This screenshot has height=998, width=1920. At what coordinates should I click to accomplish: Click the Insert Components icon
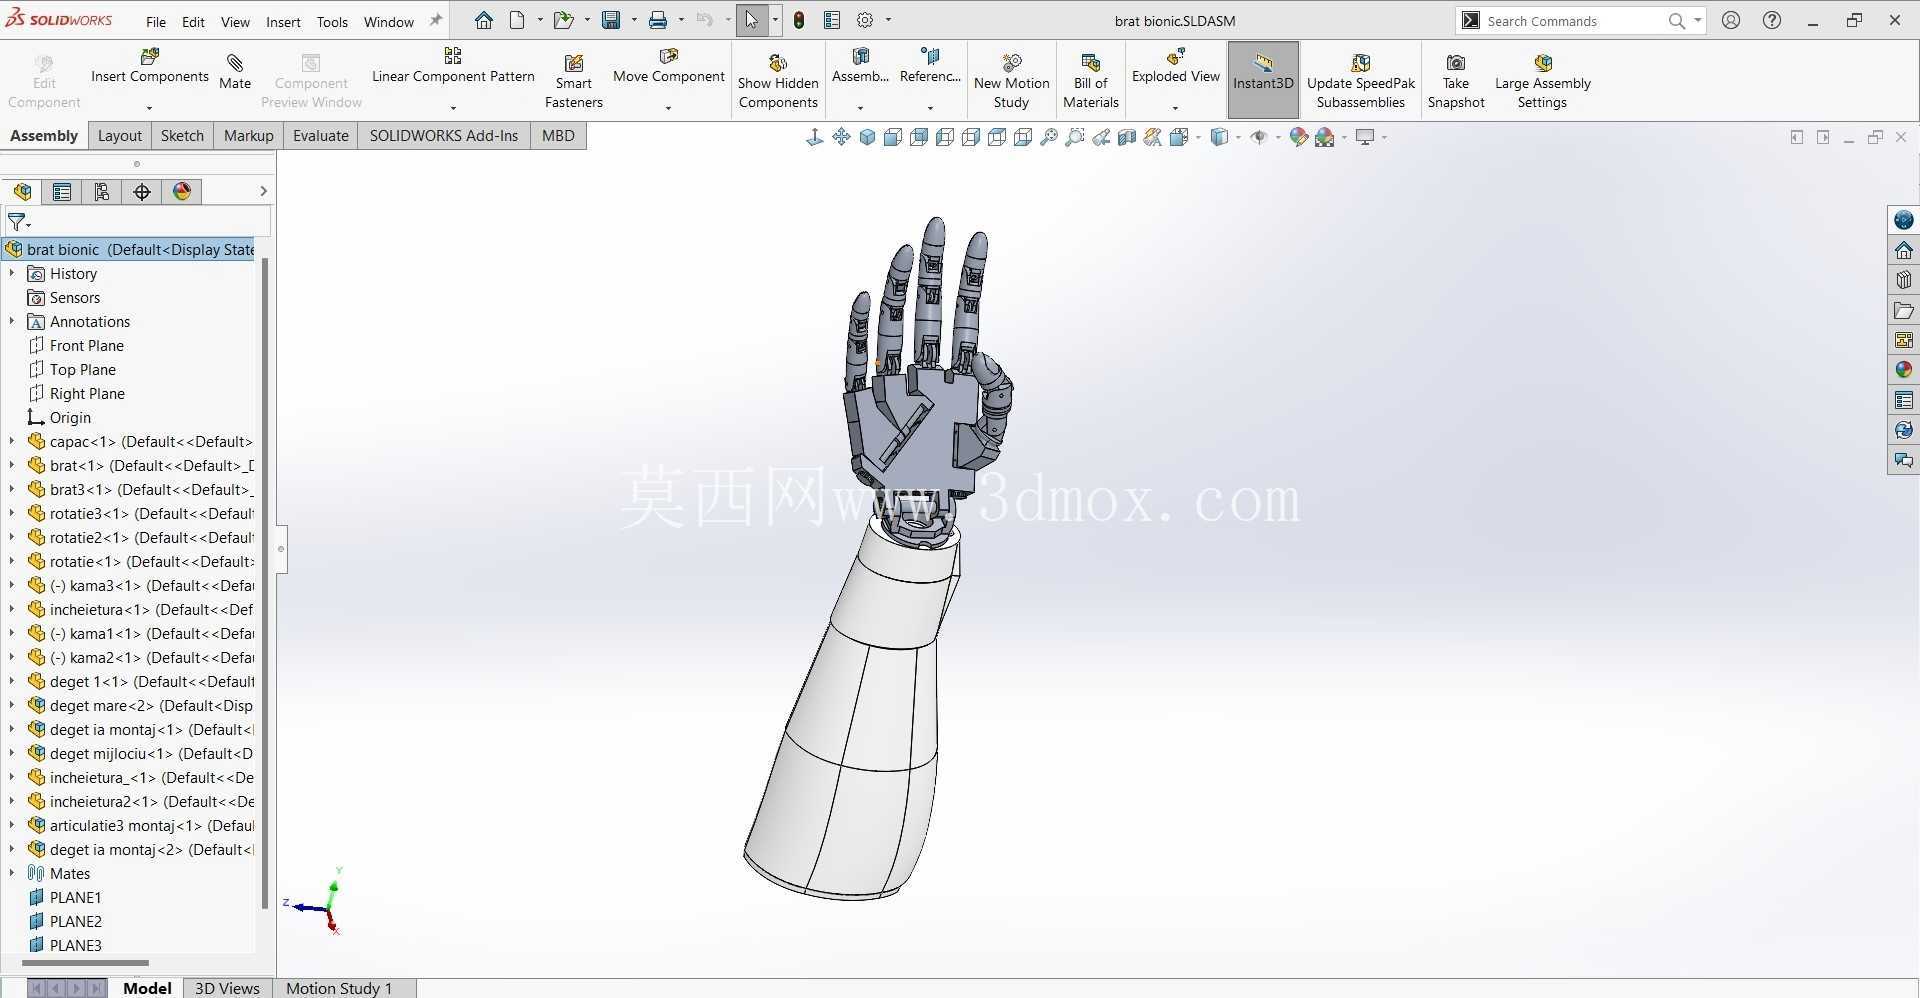(150, 57)
